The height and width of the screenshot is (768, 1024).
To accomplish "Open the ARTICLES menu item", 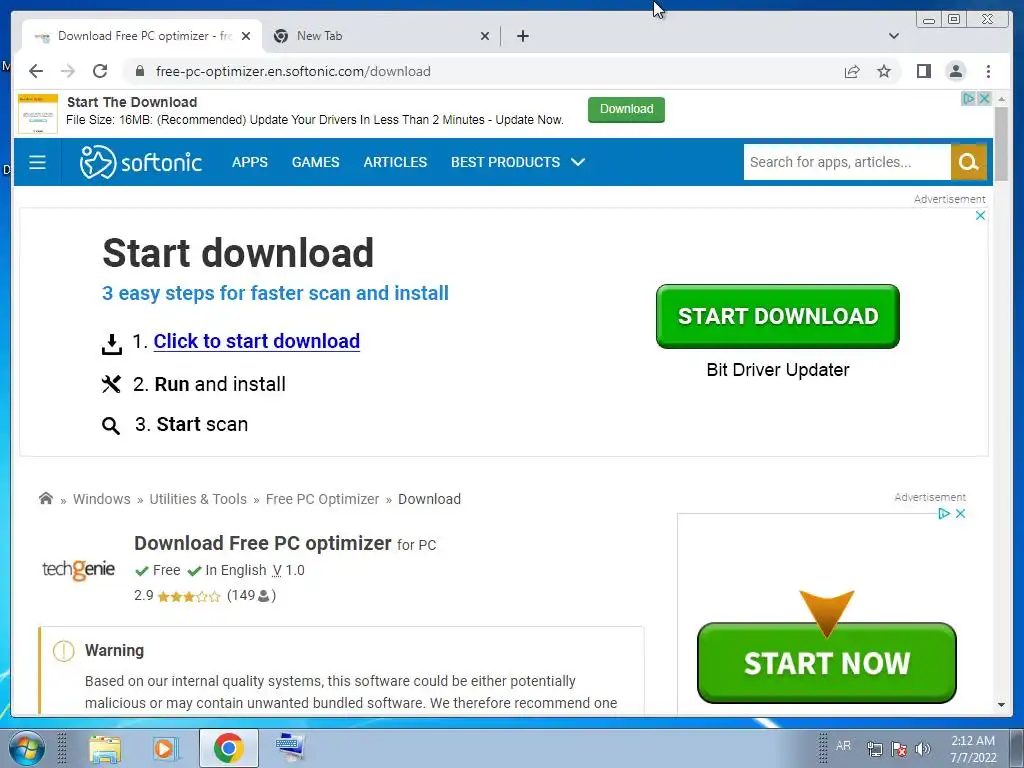I will click(395, 162).
